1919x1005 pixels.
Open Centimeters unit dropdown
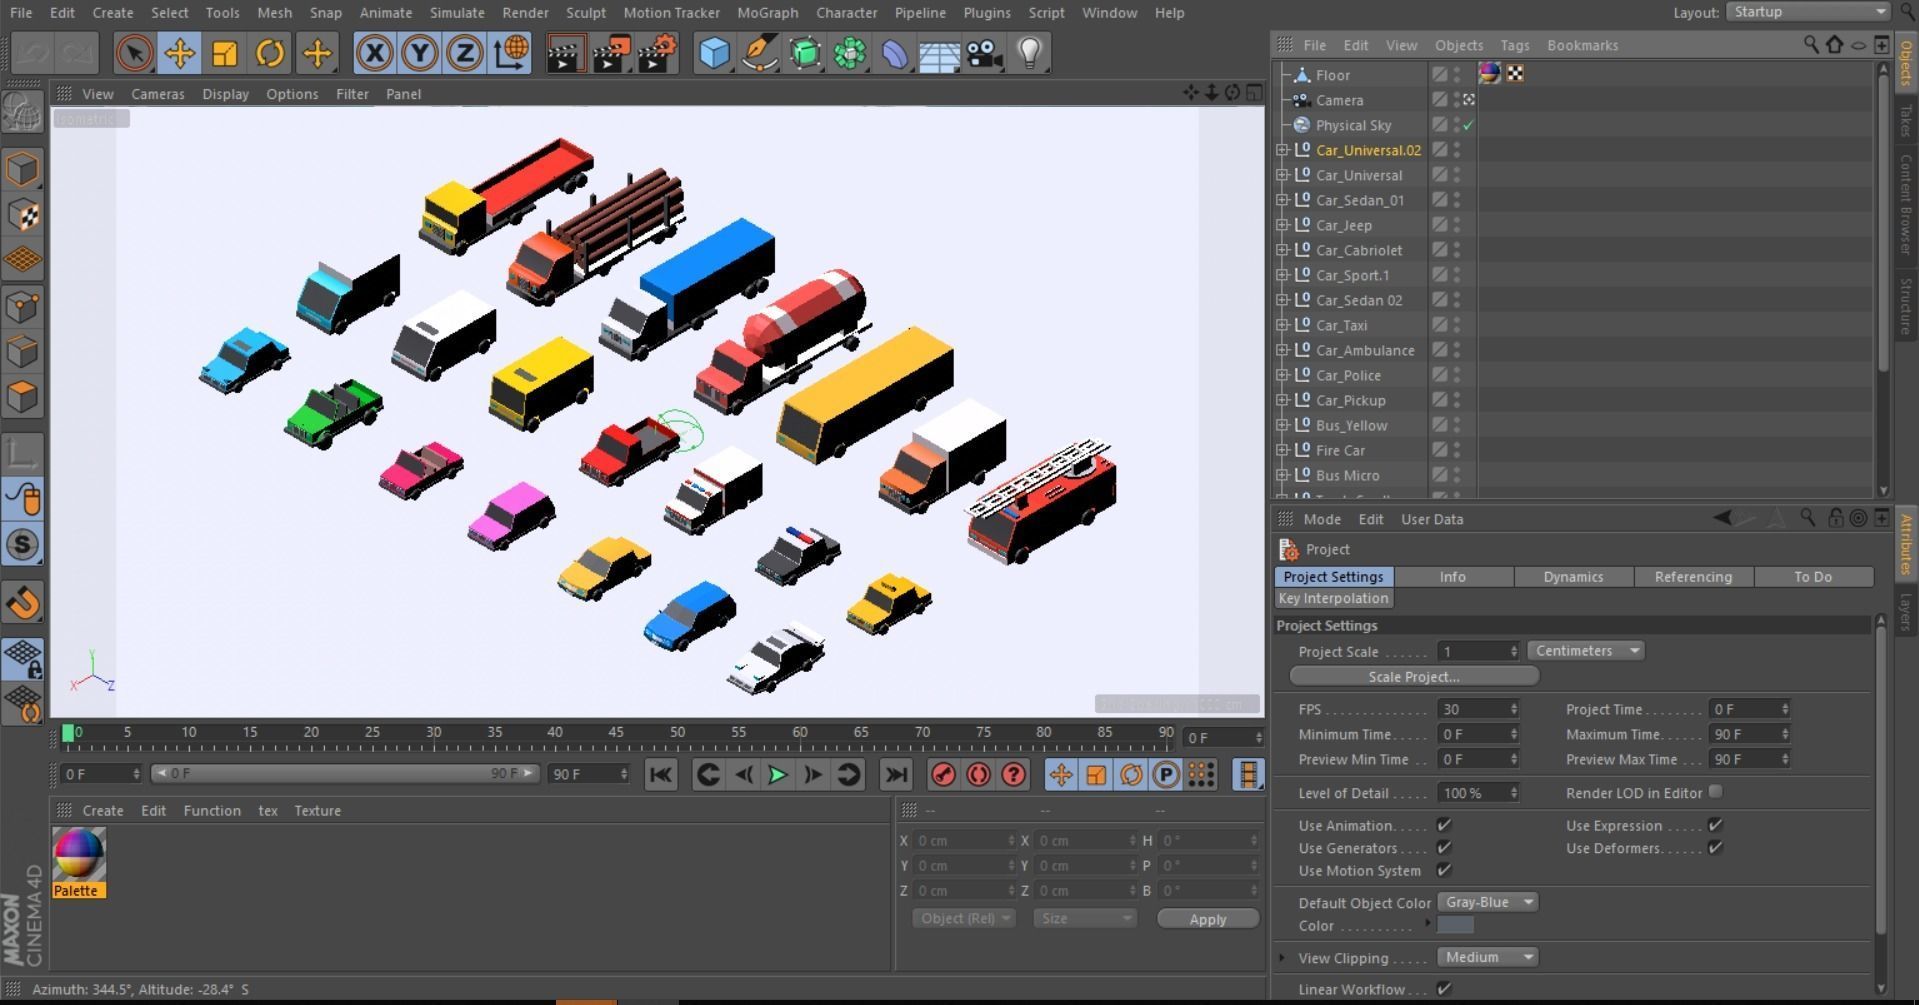(1586, 651)
